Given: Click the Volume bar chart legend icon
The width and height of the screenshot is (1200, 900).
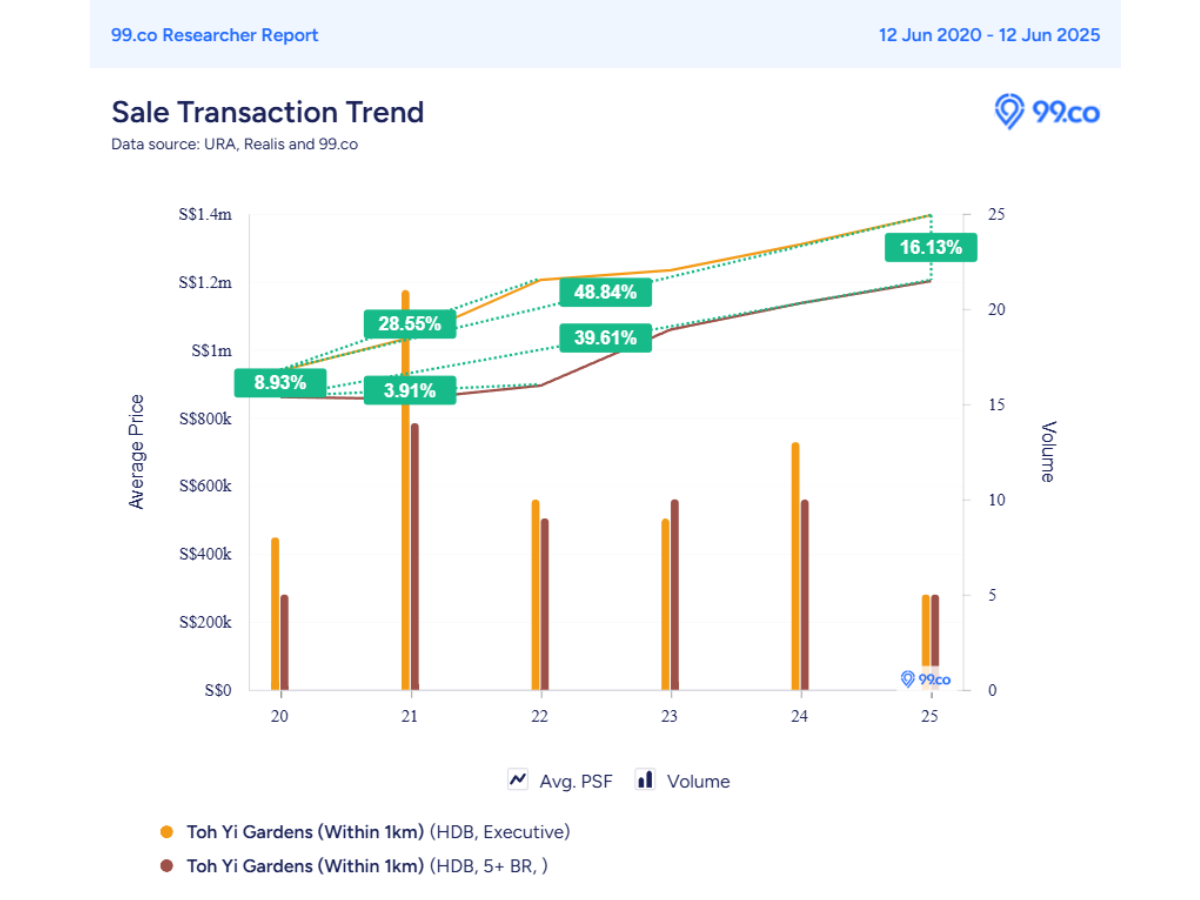Looking at the screenshot, I should (645, 780).
